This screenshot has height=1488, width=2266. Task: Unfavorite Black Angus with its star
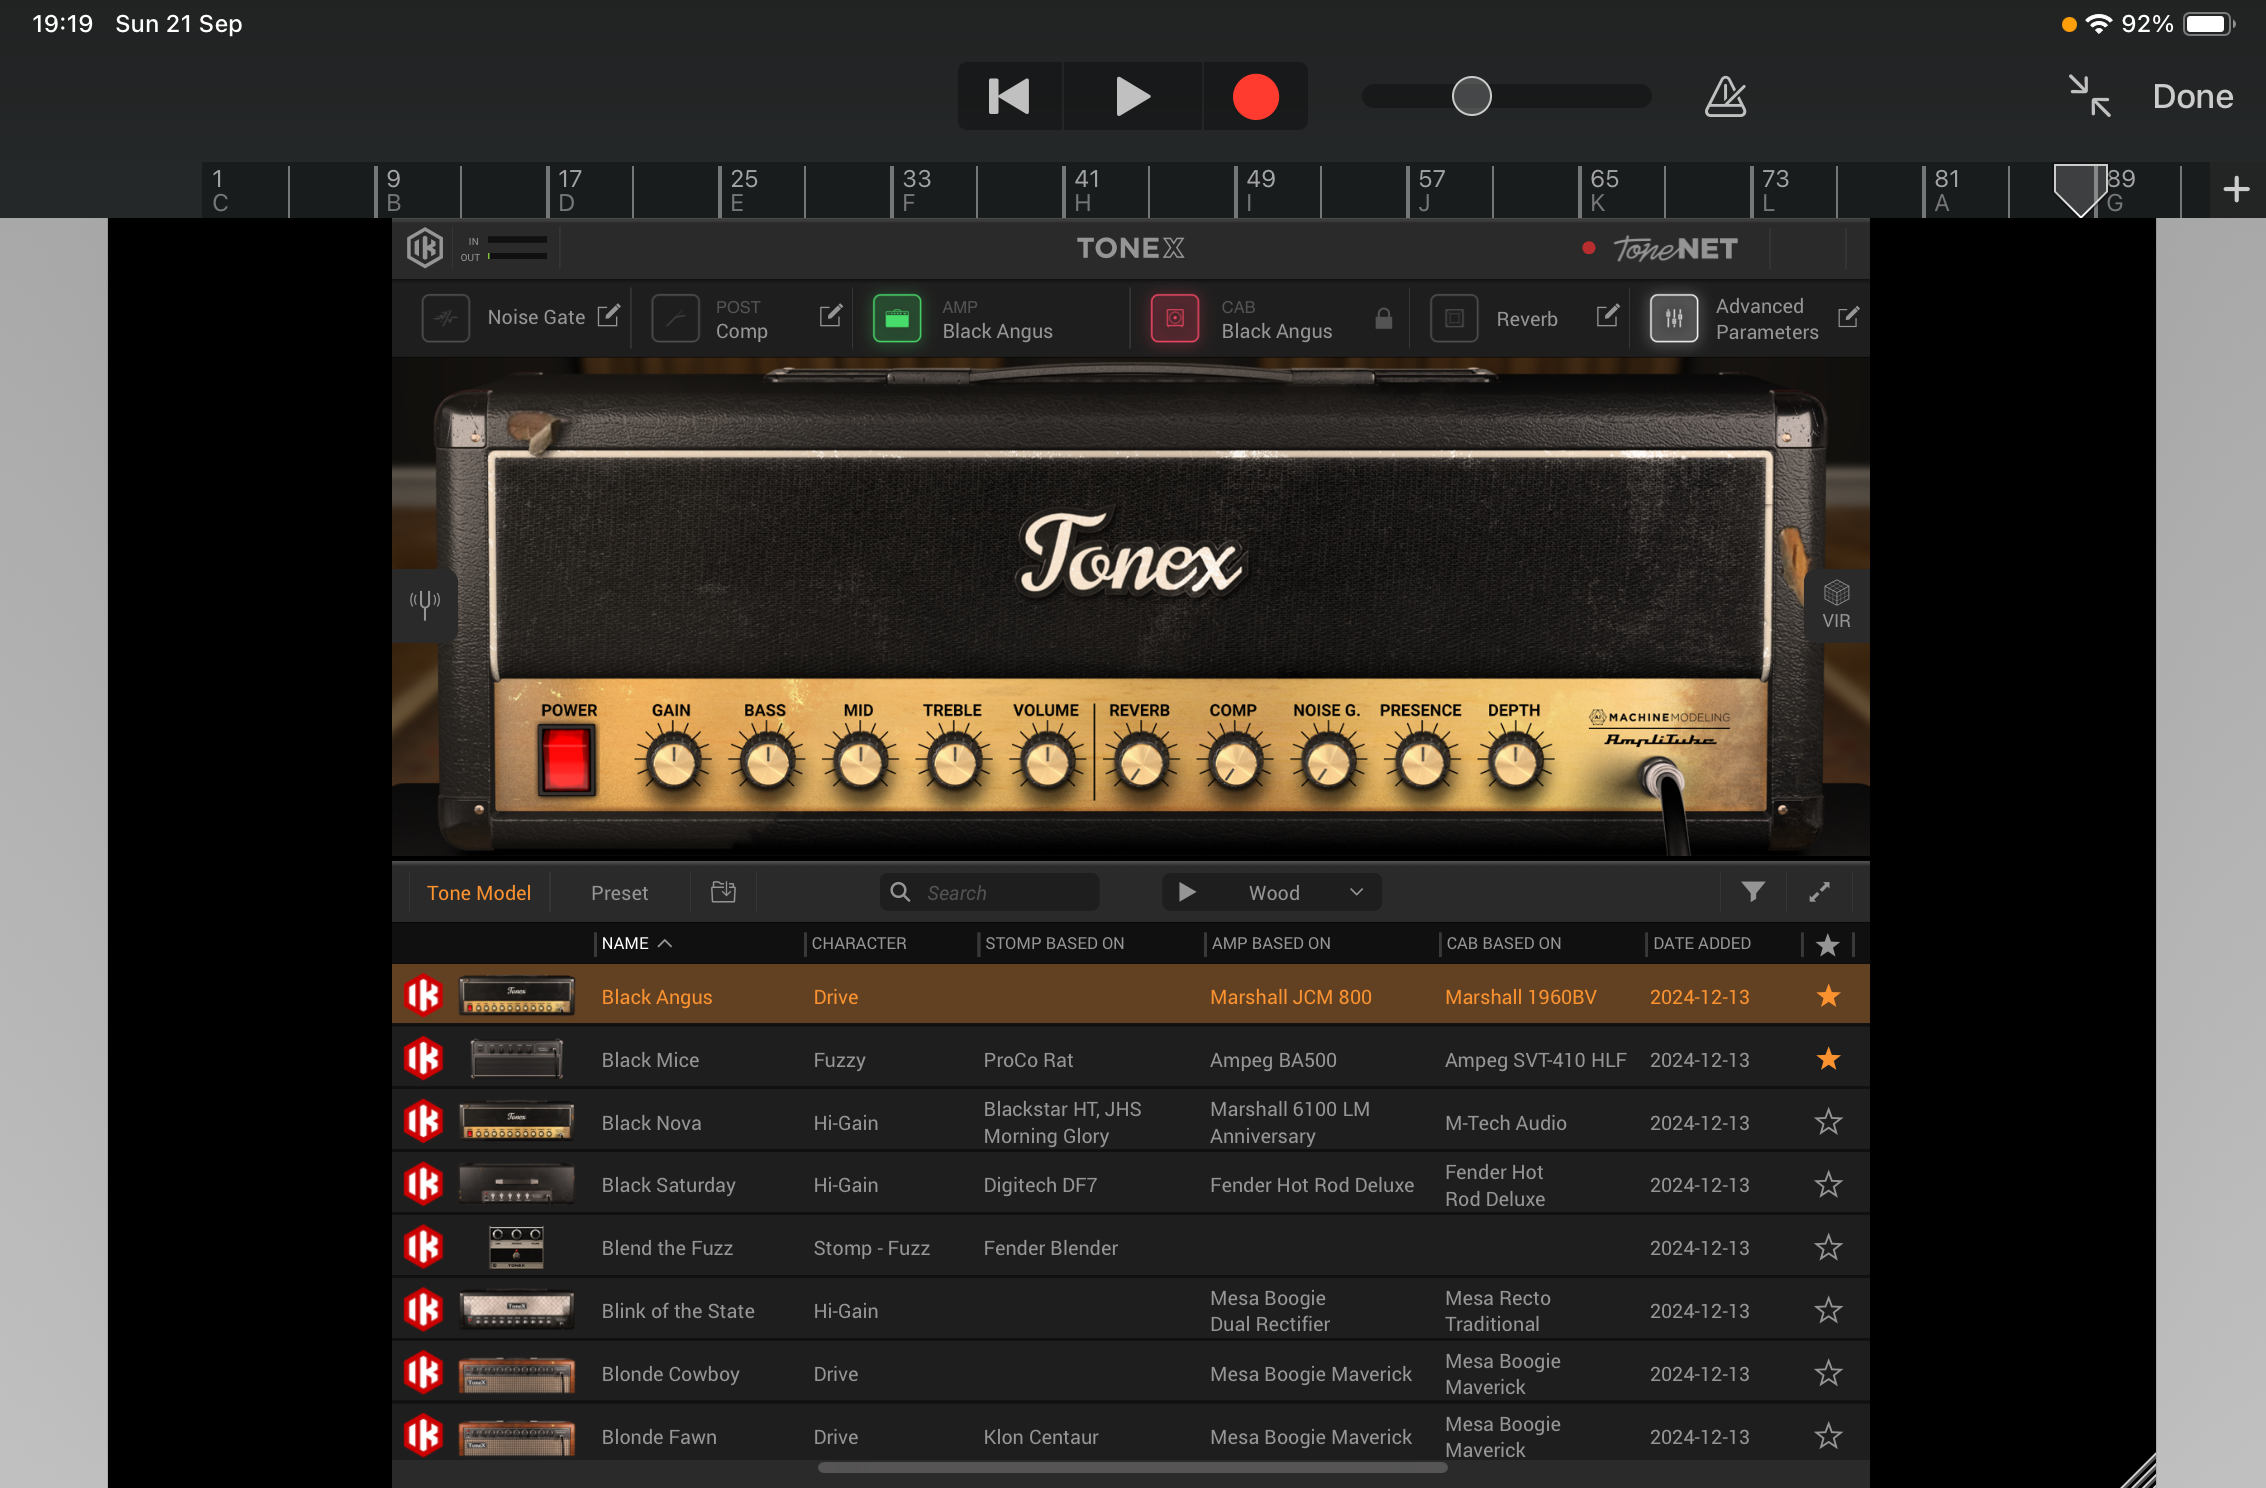(x=1828, y=996)
